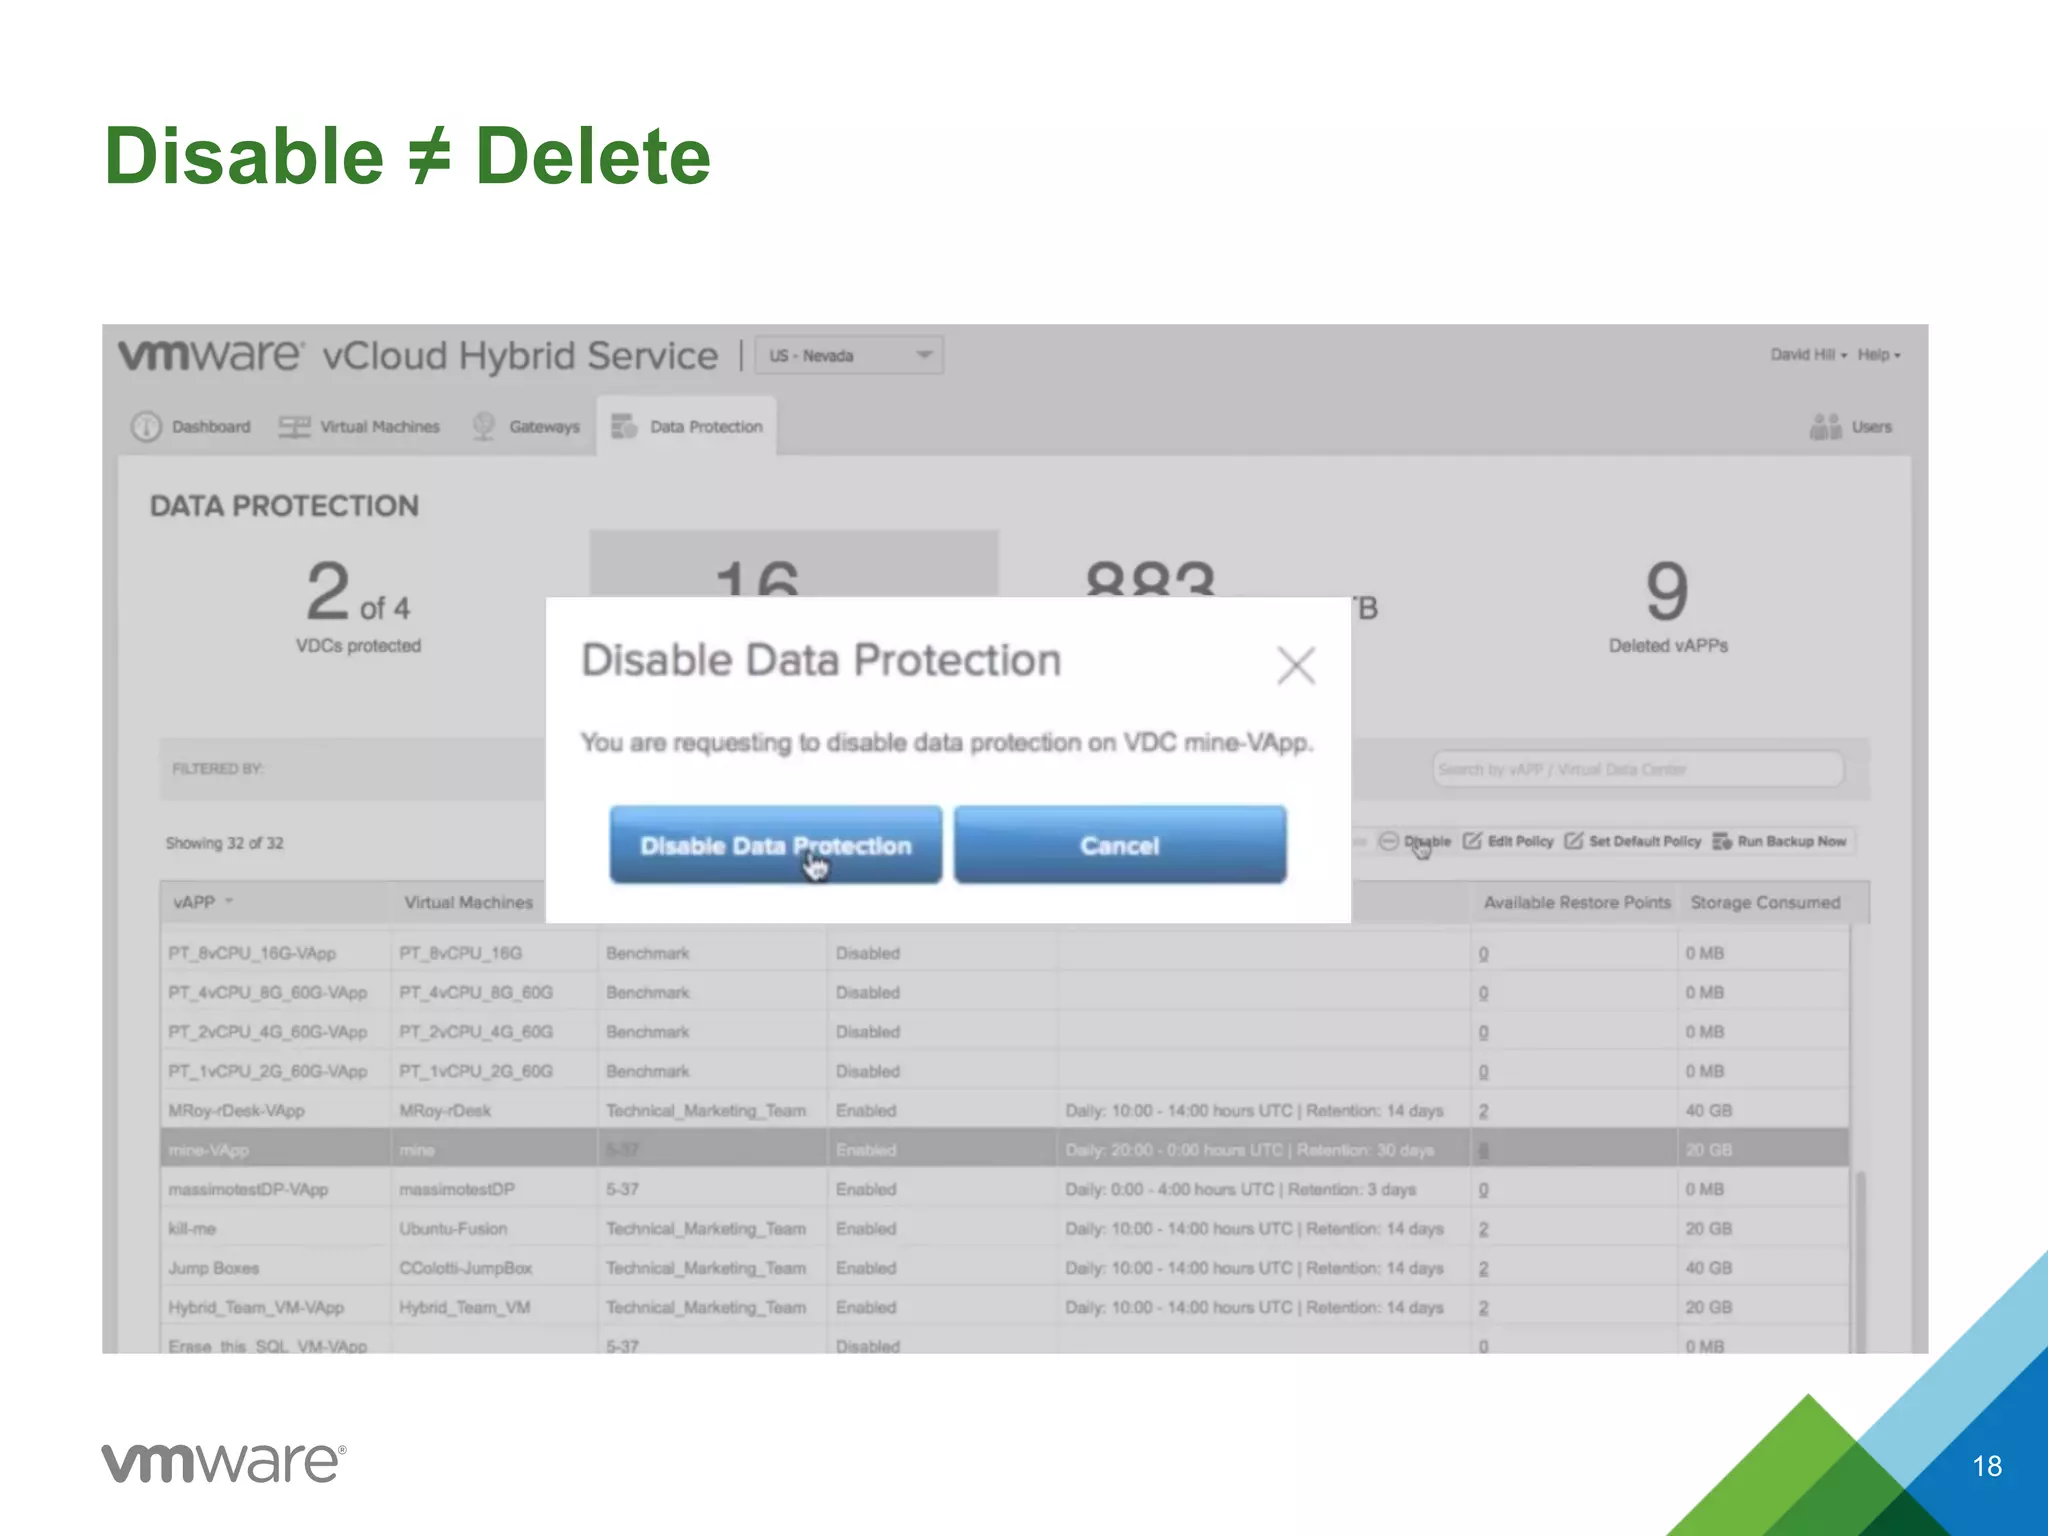Switch to the Virtual Machines tab

click(x=360, y=427)
